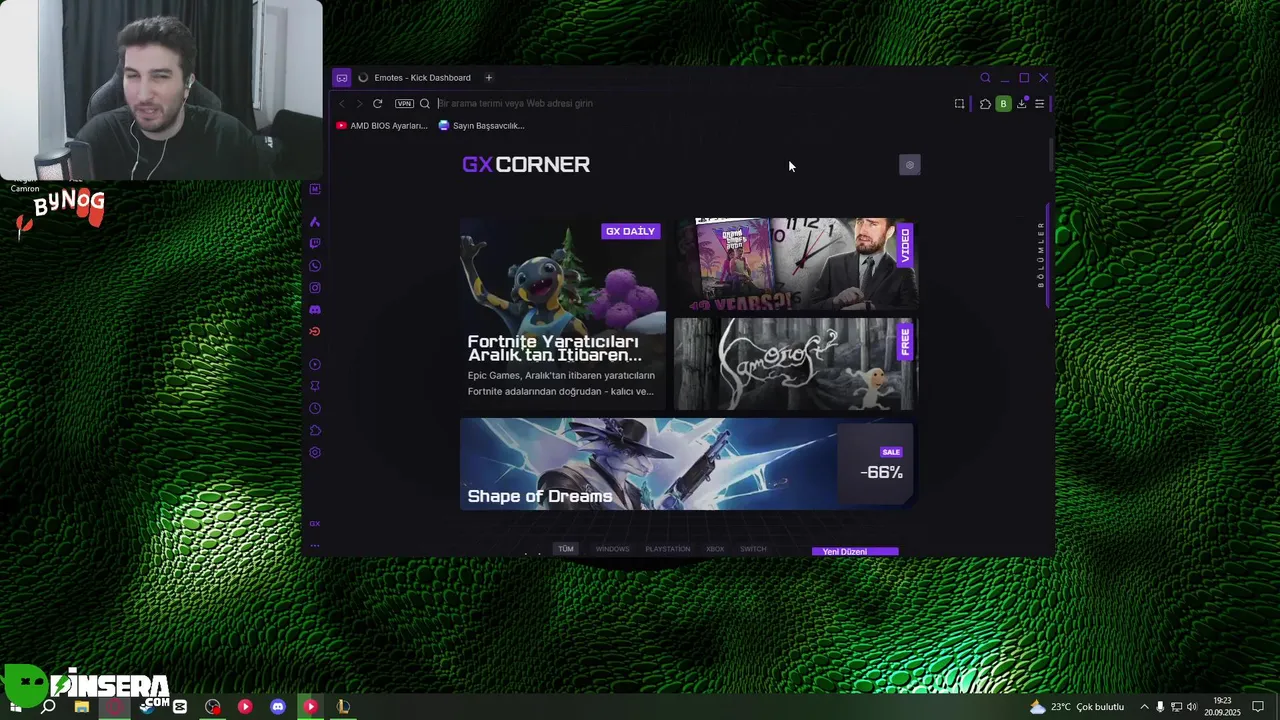Click the Yeni Düzeni button
Image resolution: width=1280 pixels, height=720 pixels.
pyautogui.click(x=855, y=551)
